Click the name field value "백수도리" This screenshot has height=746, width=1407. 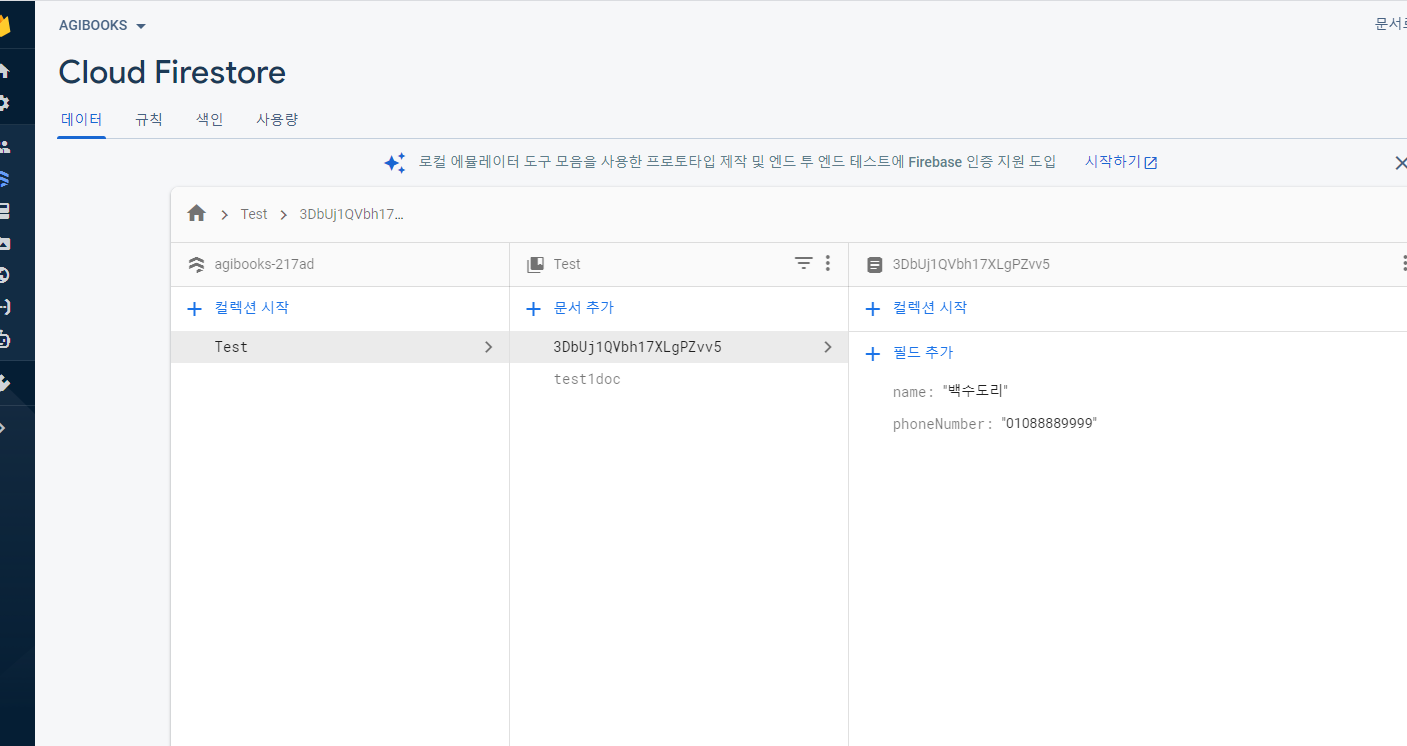(x=975, y=391)
